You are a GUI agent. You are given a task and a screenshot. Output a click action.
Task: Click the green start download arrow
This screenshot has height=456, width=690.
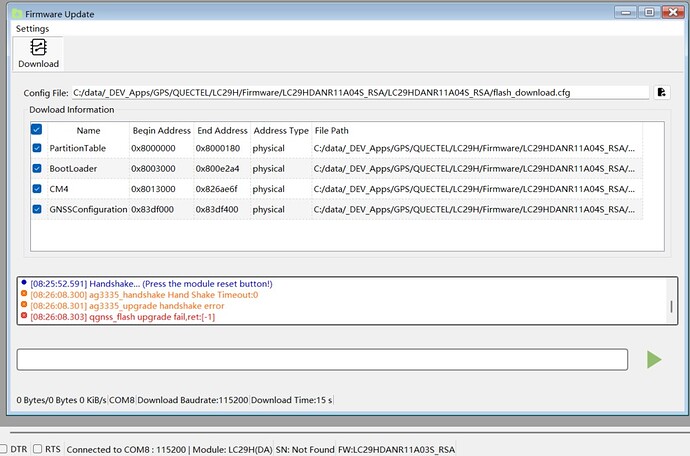(654, 359)
